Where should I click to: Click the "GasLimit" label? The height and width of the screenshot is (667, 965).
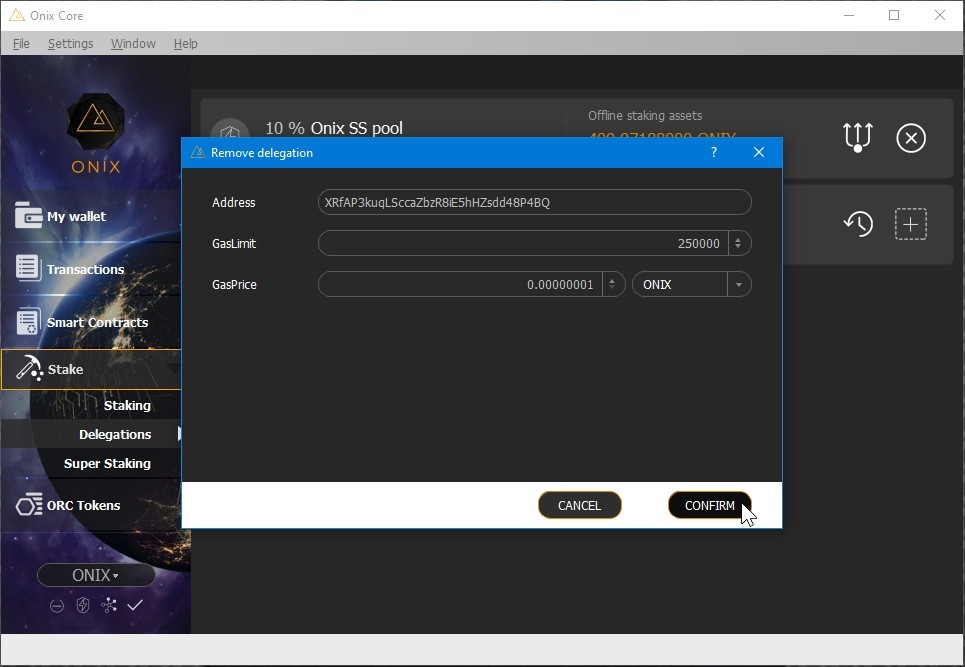(x=234, y=244)
